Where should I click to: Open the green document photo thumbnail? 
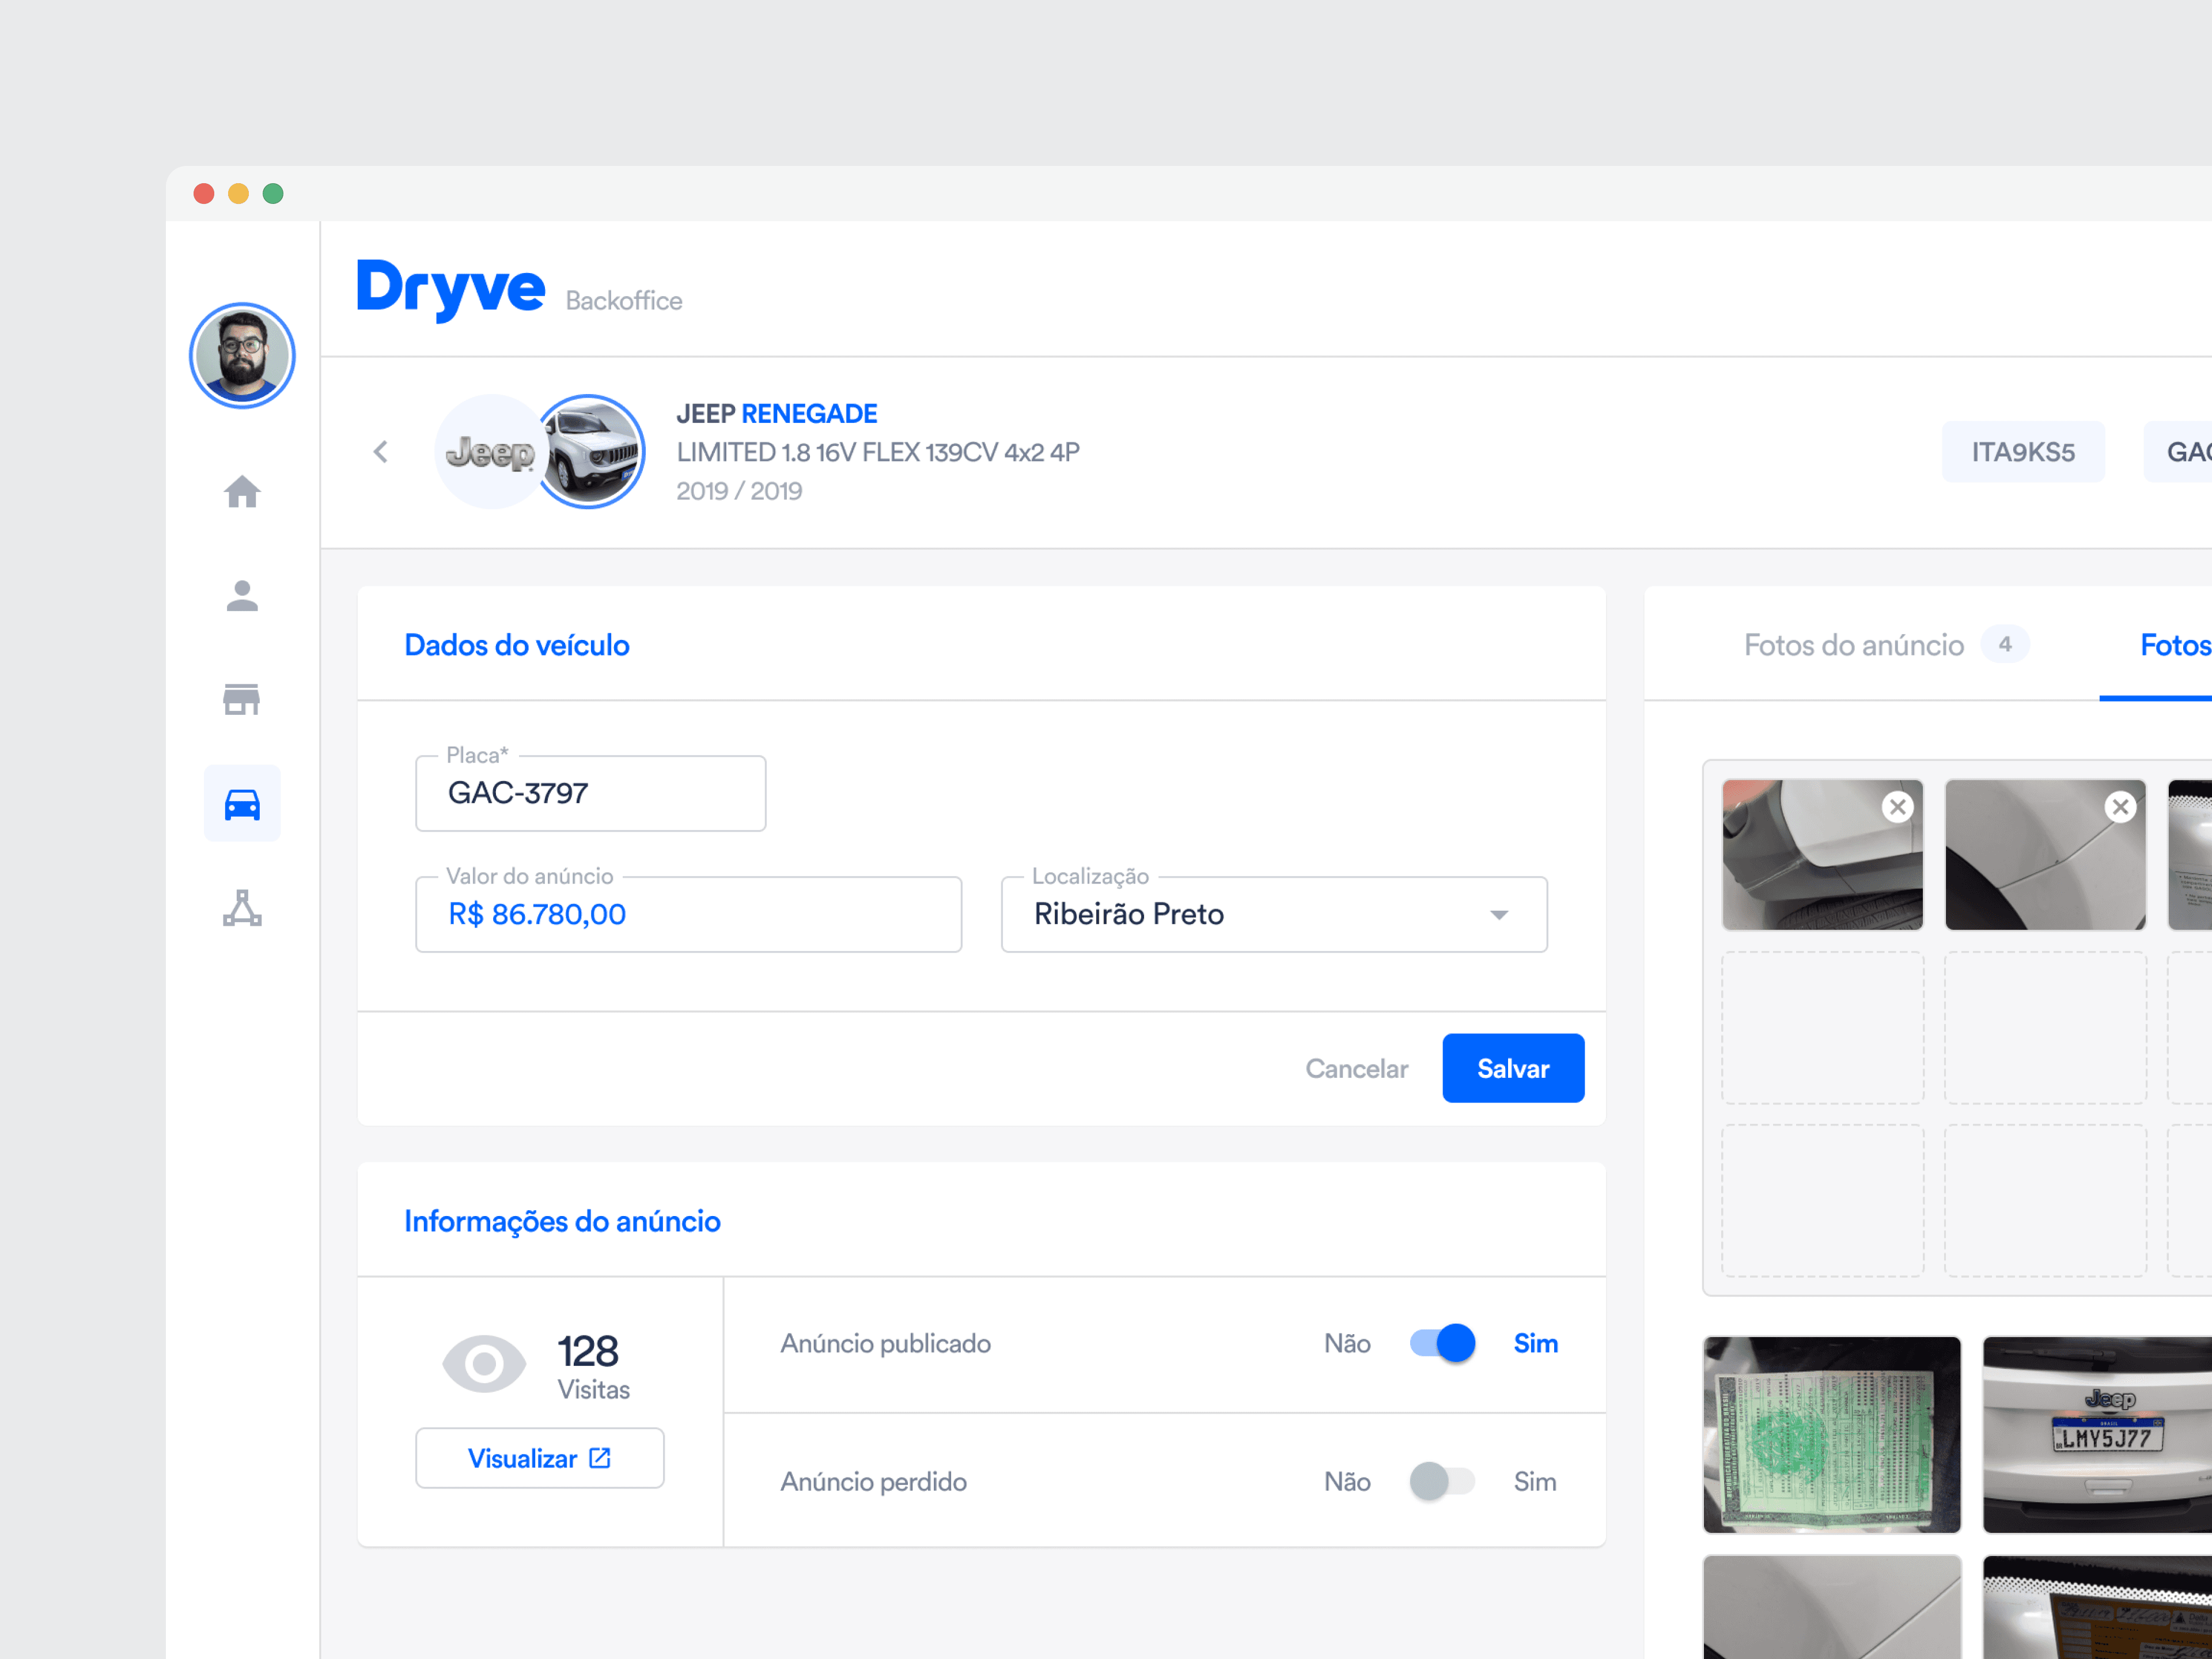(1832, 1434)
